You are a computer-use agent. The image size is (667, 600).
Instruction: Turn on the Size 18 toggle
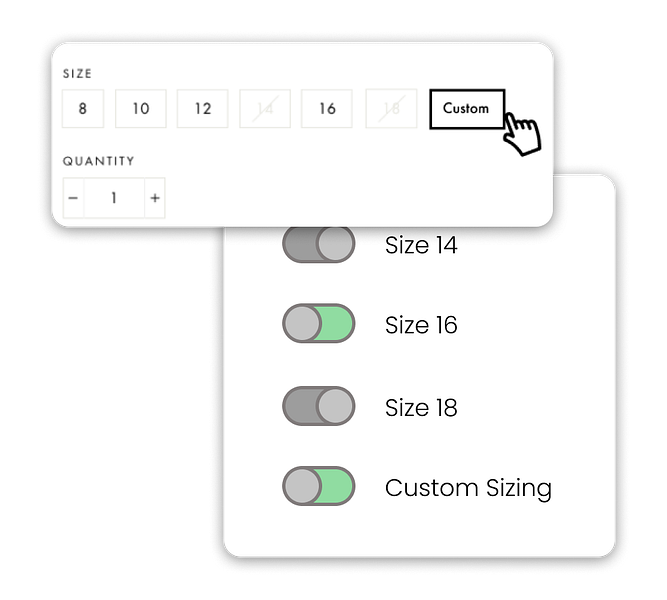(x=319, y=406)
